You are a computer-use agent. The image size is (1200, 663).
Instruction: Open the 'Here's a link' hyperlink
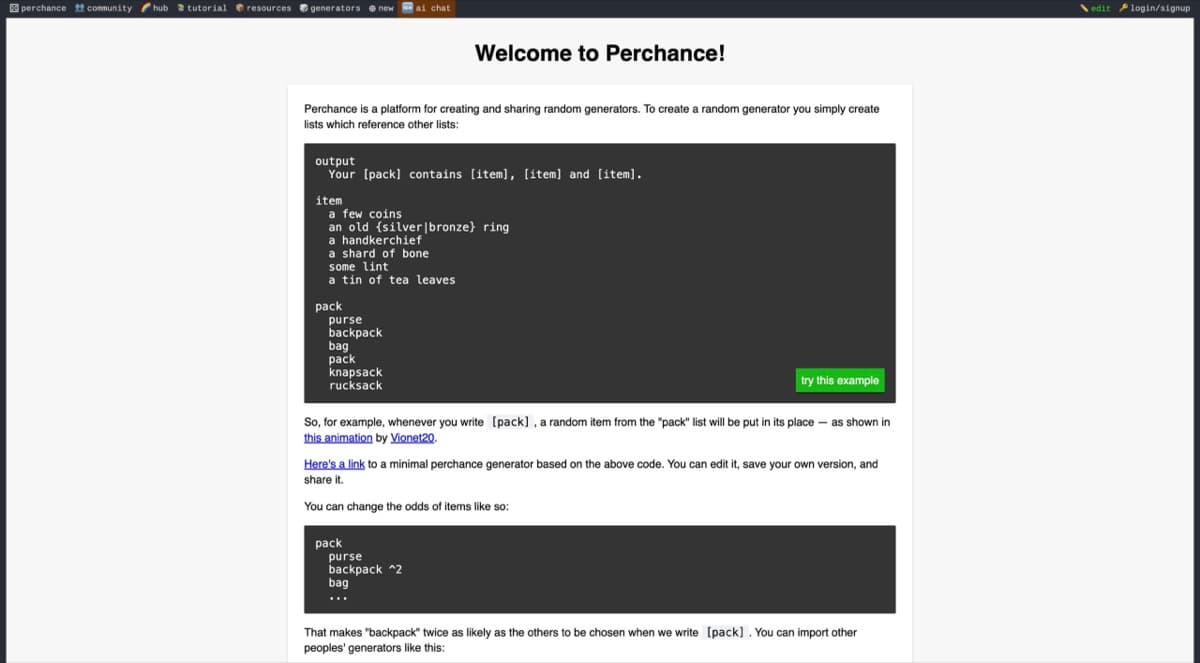[334, 464]
